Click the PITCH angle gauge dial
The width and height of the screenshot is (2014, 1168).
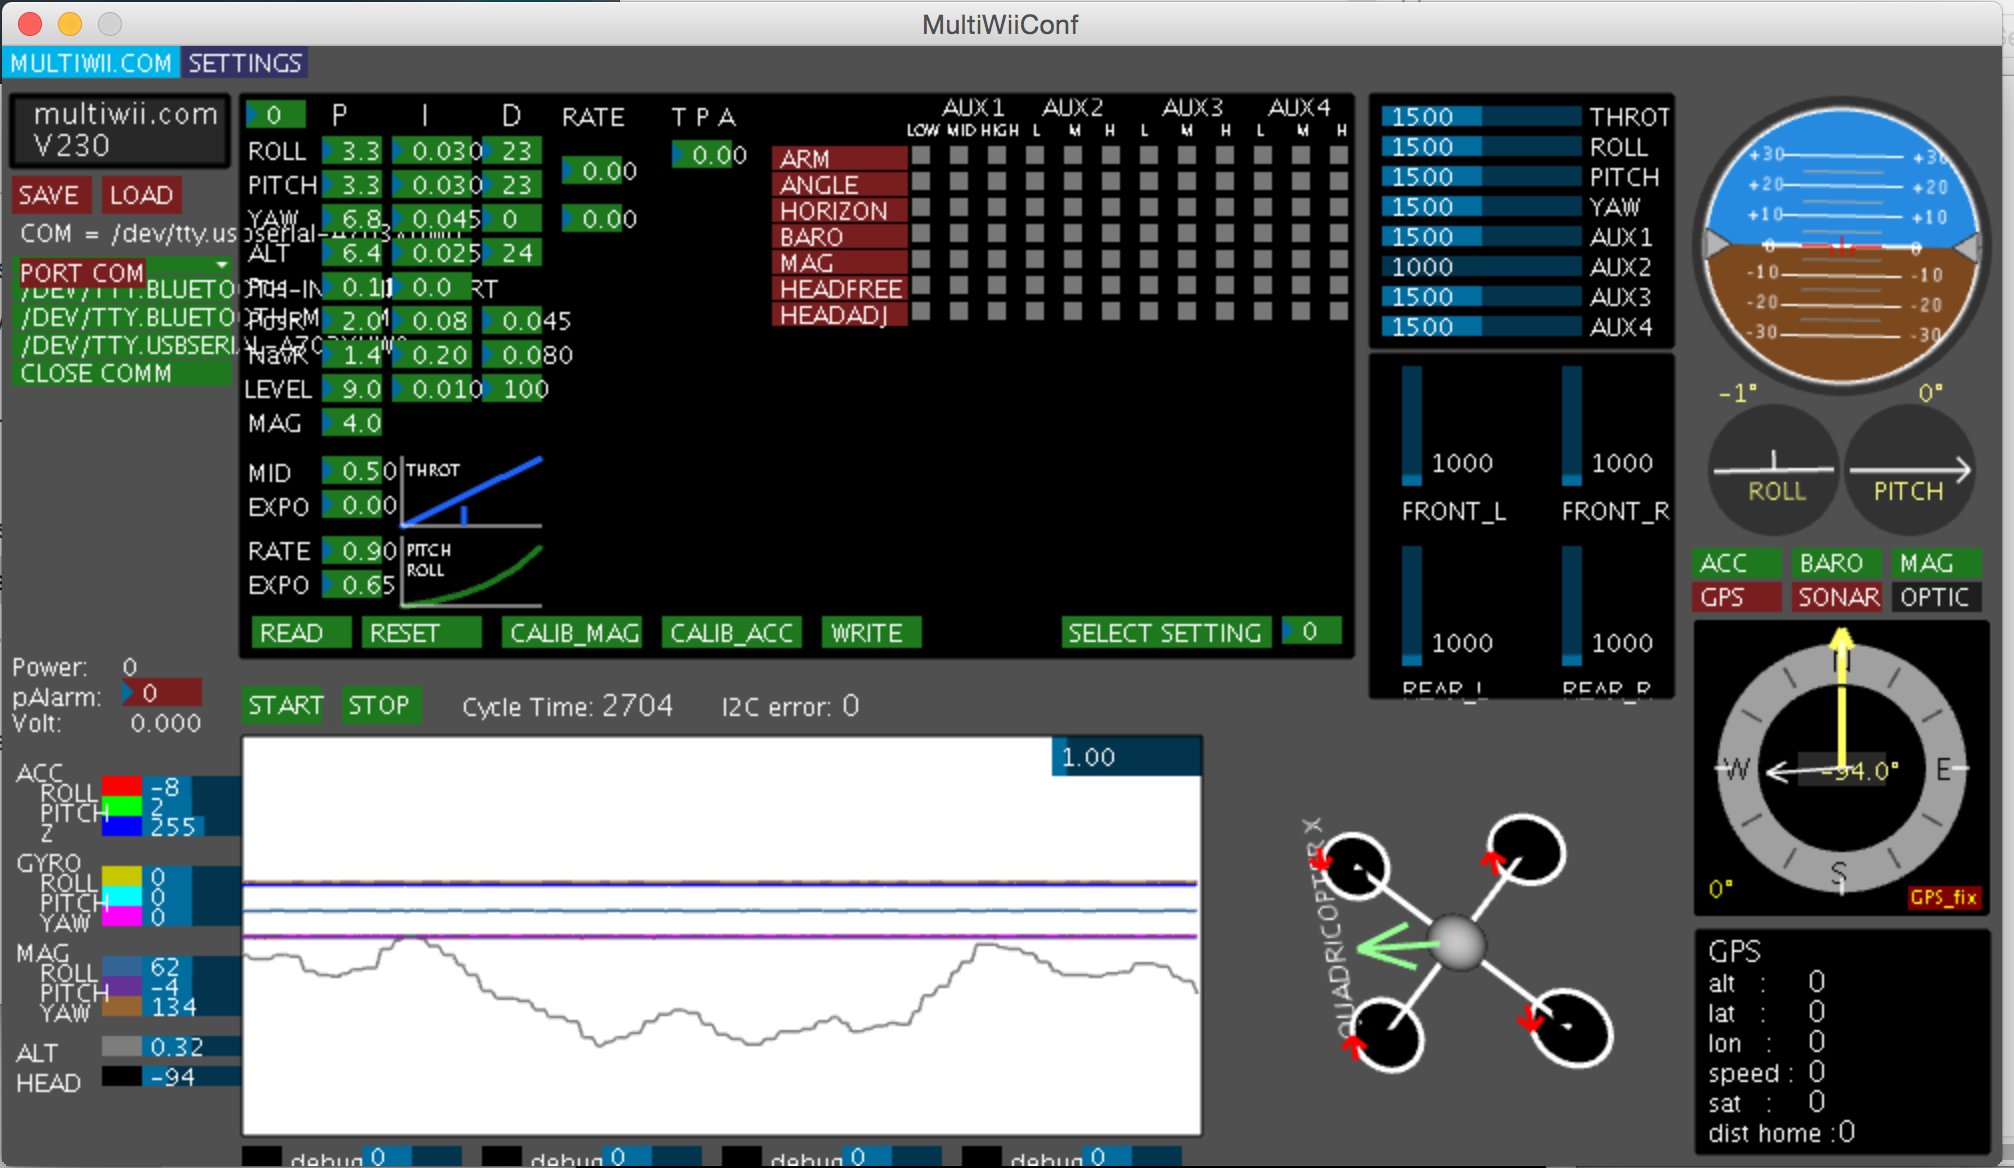pos(1908,468)
